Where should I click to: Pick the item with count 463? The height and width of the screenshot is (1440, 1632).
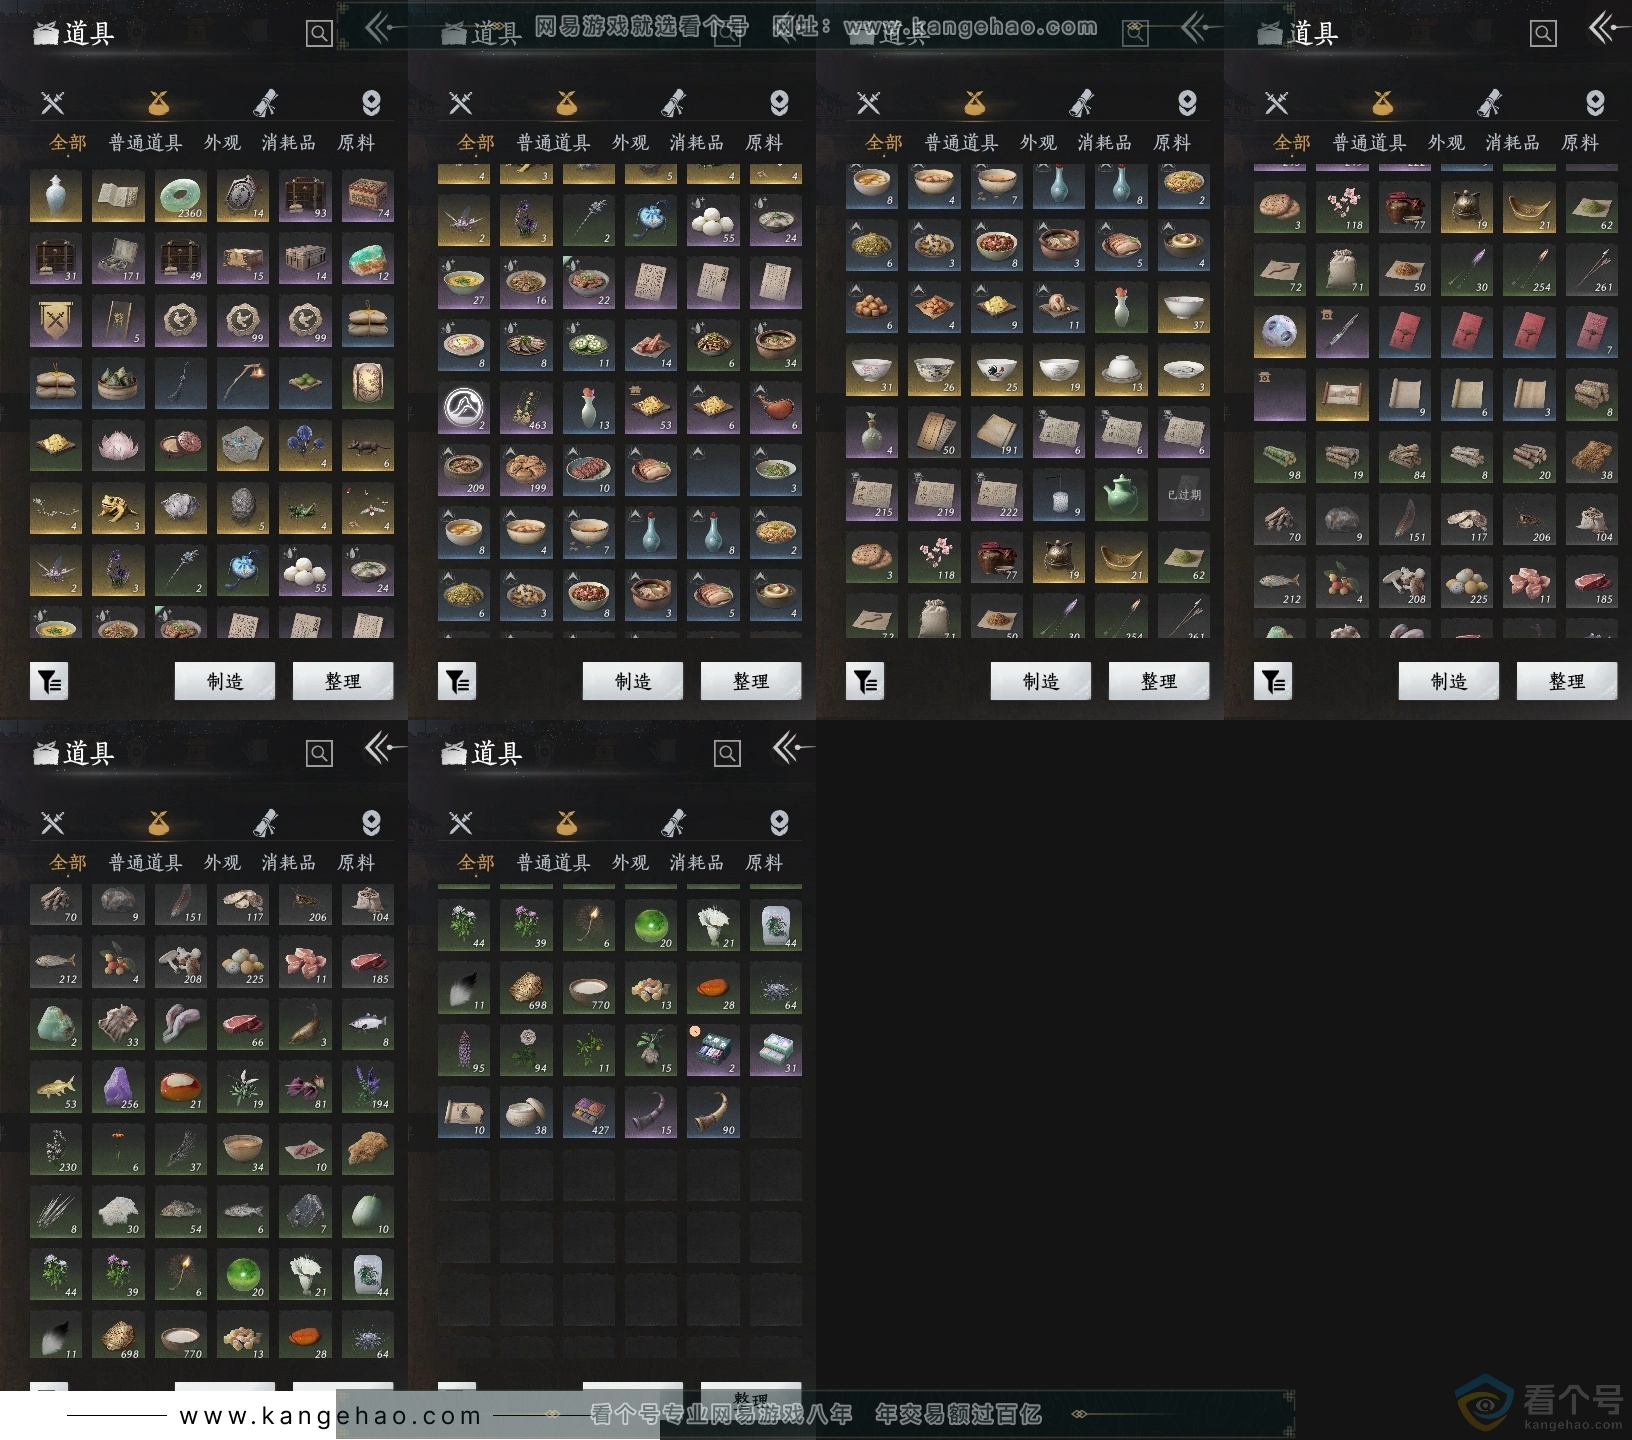click(x=526, y=408)
